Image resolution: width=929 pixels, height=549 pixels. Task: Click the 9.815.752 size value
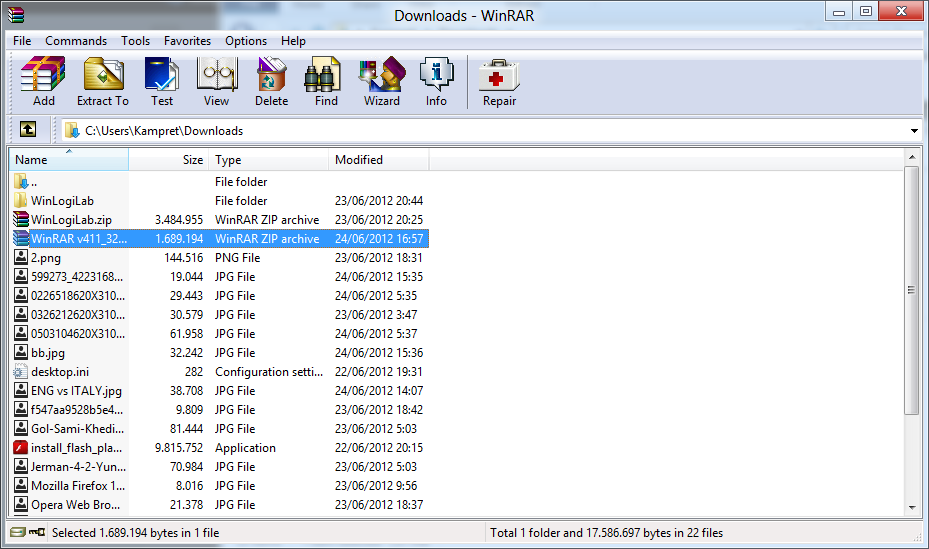pyautogui.click(x=179, y=448)
